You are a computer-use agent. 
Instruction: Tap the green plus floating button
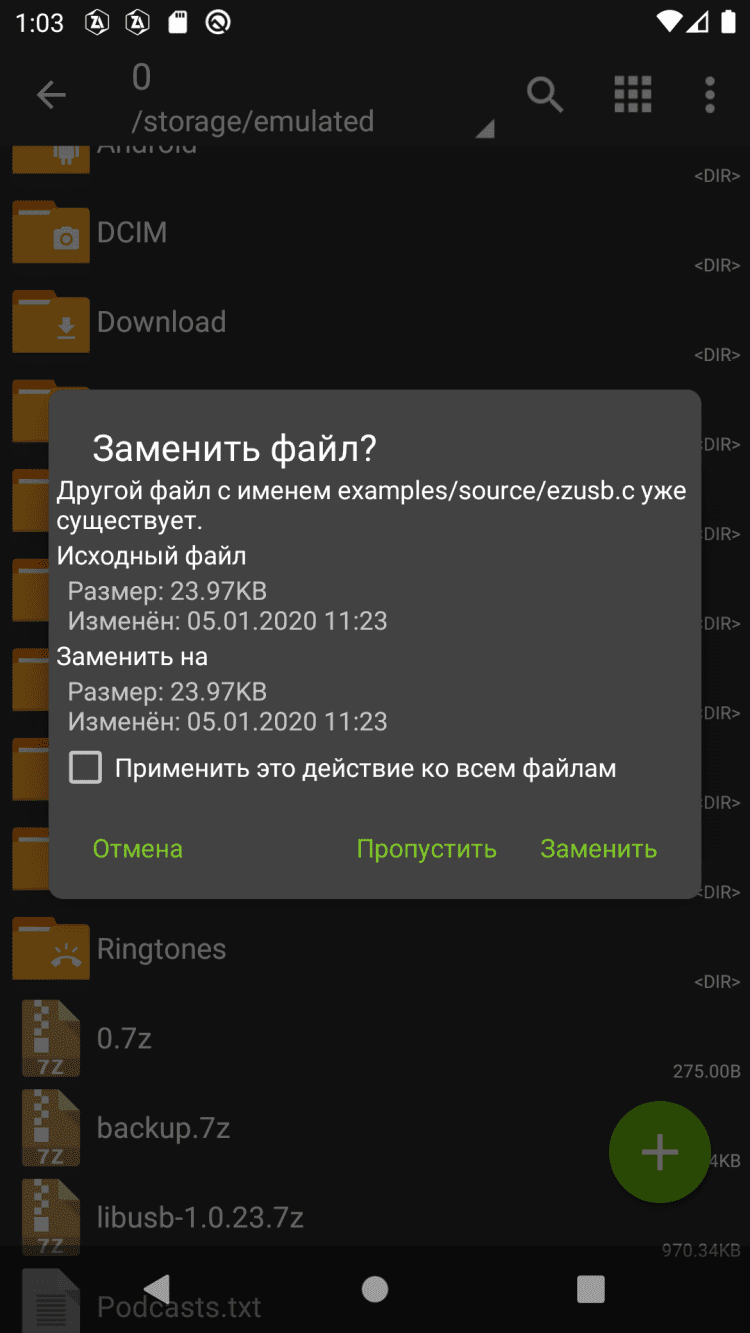[660, 1152]
